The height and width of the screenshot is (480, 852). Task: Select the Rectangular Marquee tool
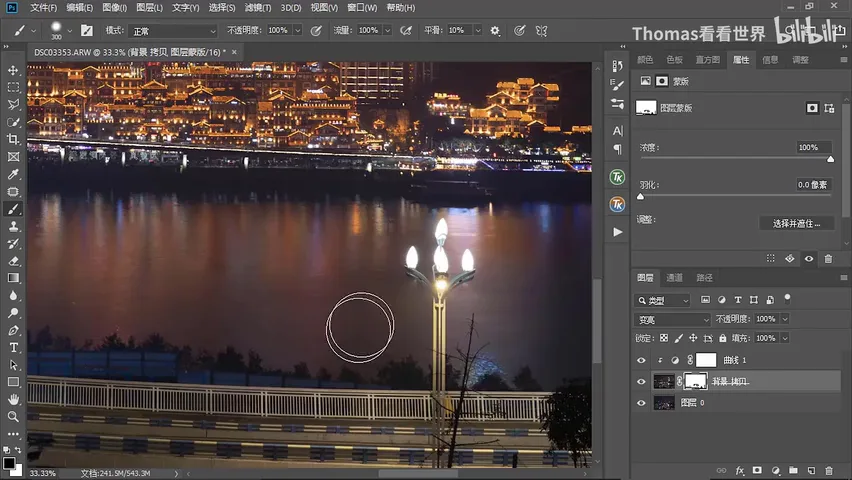[x=13, y=88]
